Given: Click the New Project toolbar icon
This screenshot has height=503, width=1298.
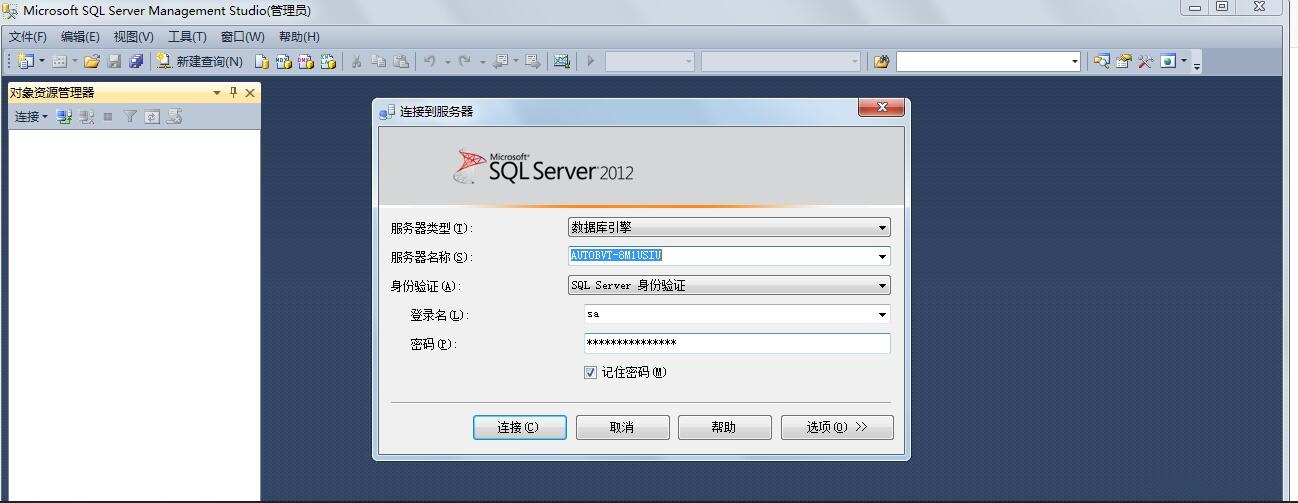Looking at the screenshot, I should tap(25, 61).
